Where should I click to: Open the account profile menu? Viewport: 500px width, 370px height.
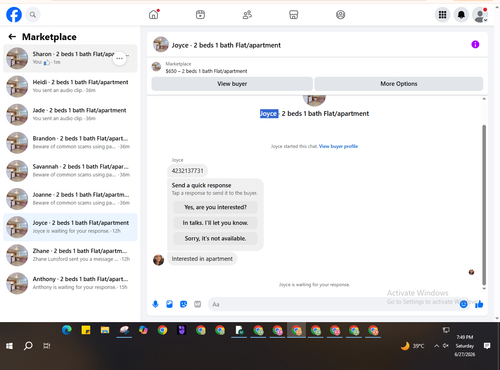coord(480,15)
